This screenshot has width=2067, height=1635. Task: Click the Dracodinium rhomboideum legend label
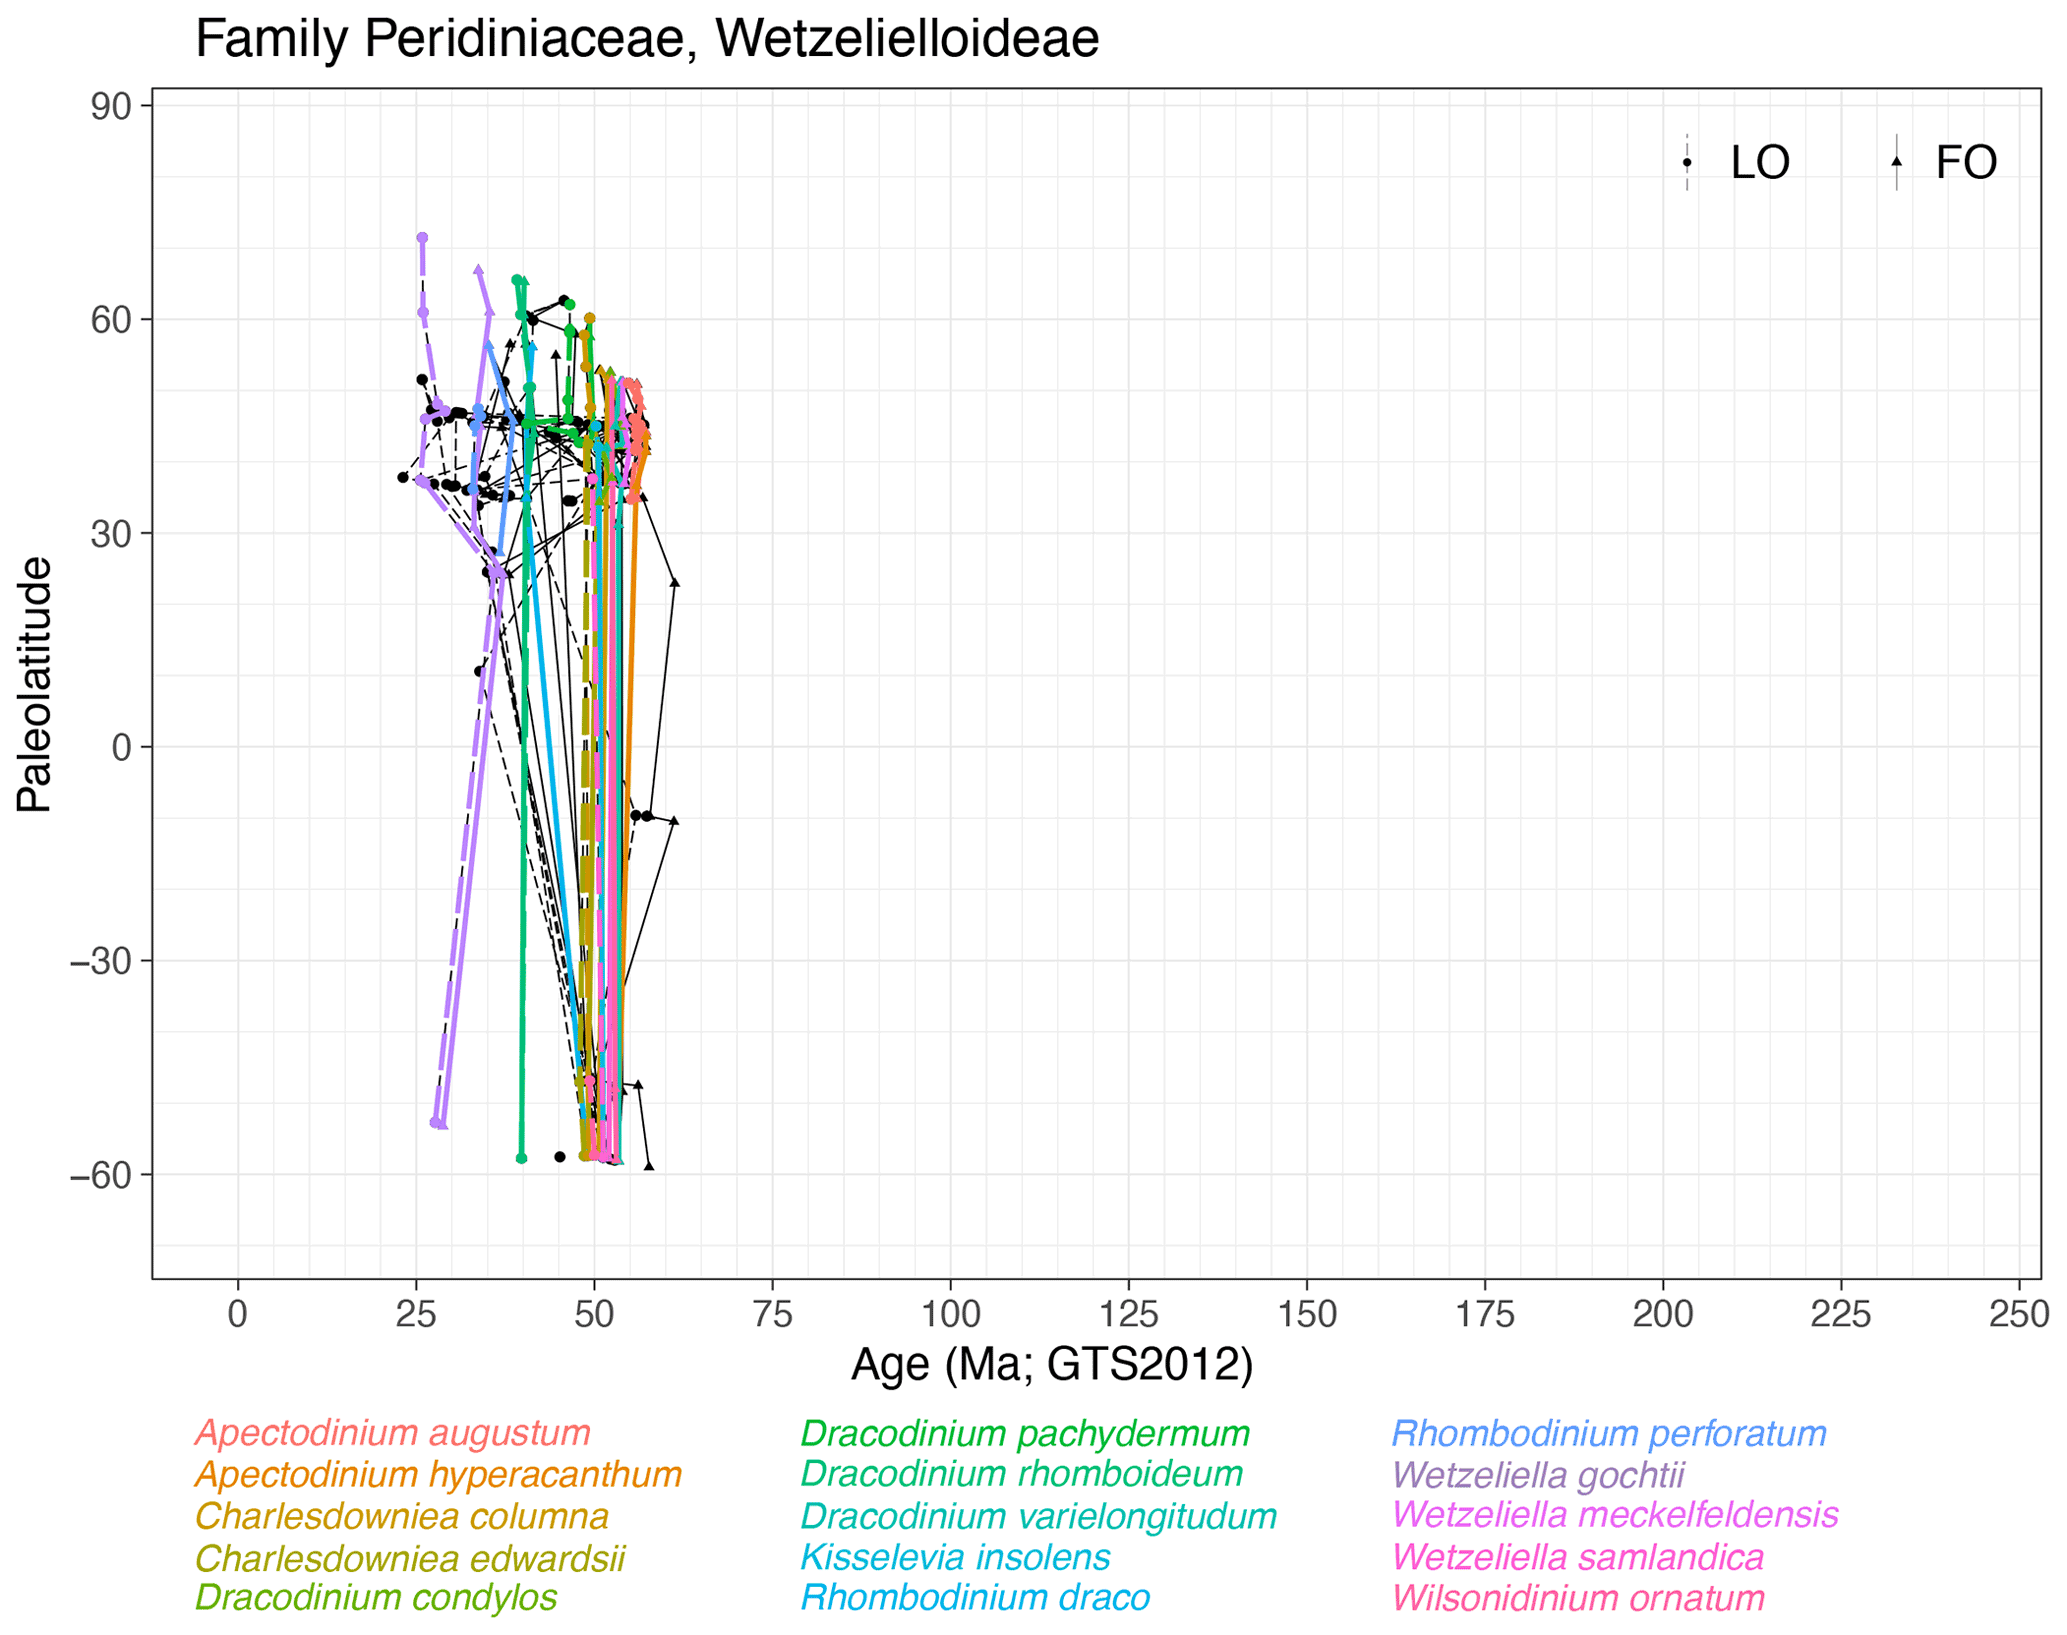click(1021, 1474)
